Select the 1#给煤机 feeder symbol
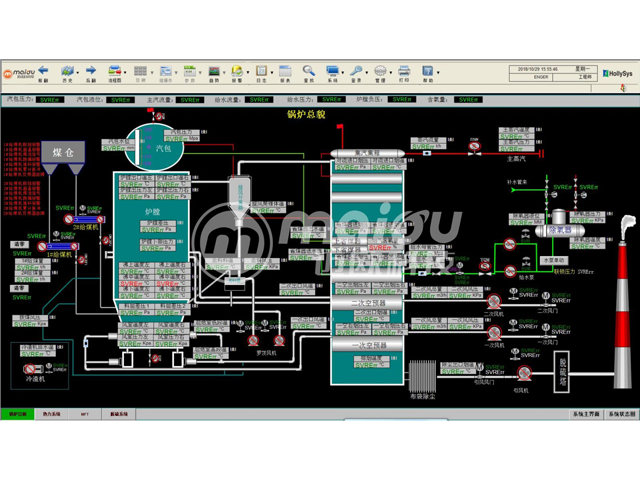This screenshot has height=480, width=640. tap(58, 247)
